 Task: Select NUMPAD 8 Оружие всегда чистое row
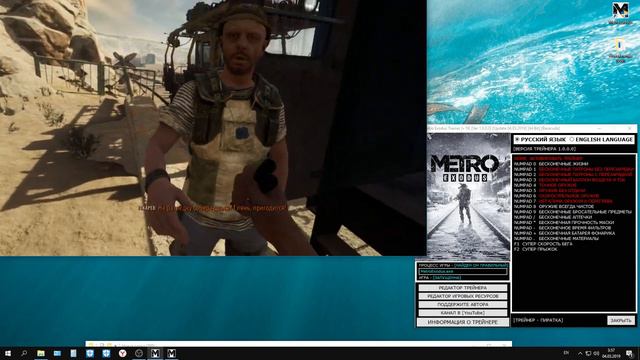click(x=554, y=207)
